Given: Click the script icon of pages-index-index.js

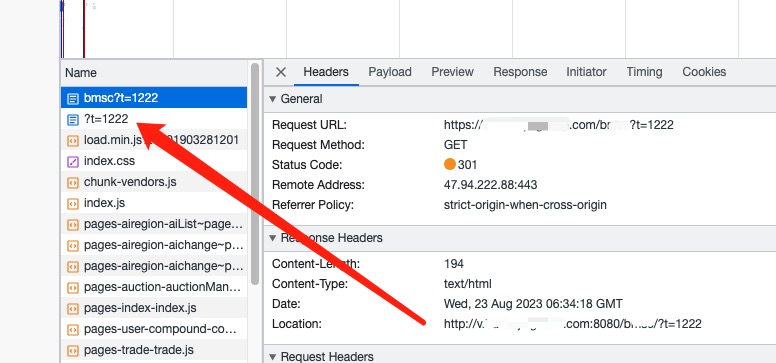Looking at the screenshot, I should click(x=73, y=309).
